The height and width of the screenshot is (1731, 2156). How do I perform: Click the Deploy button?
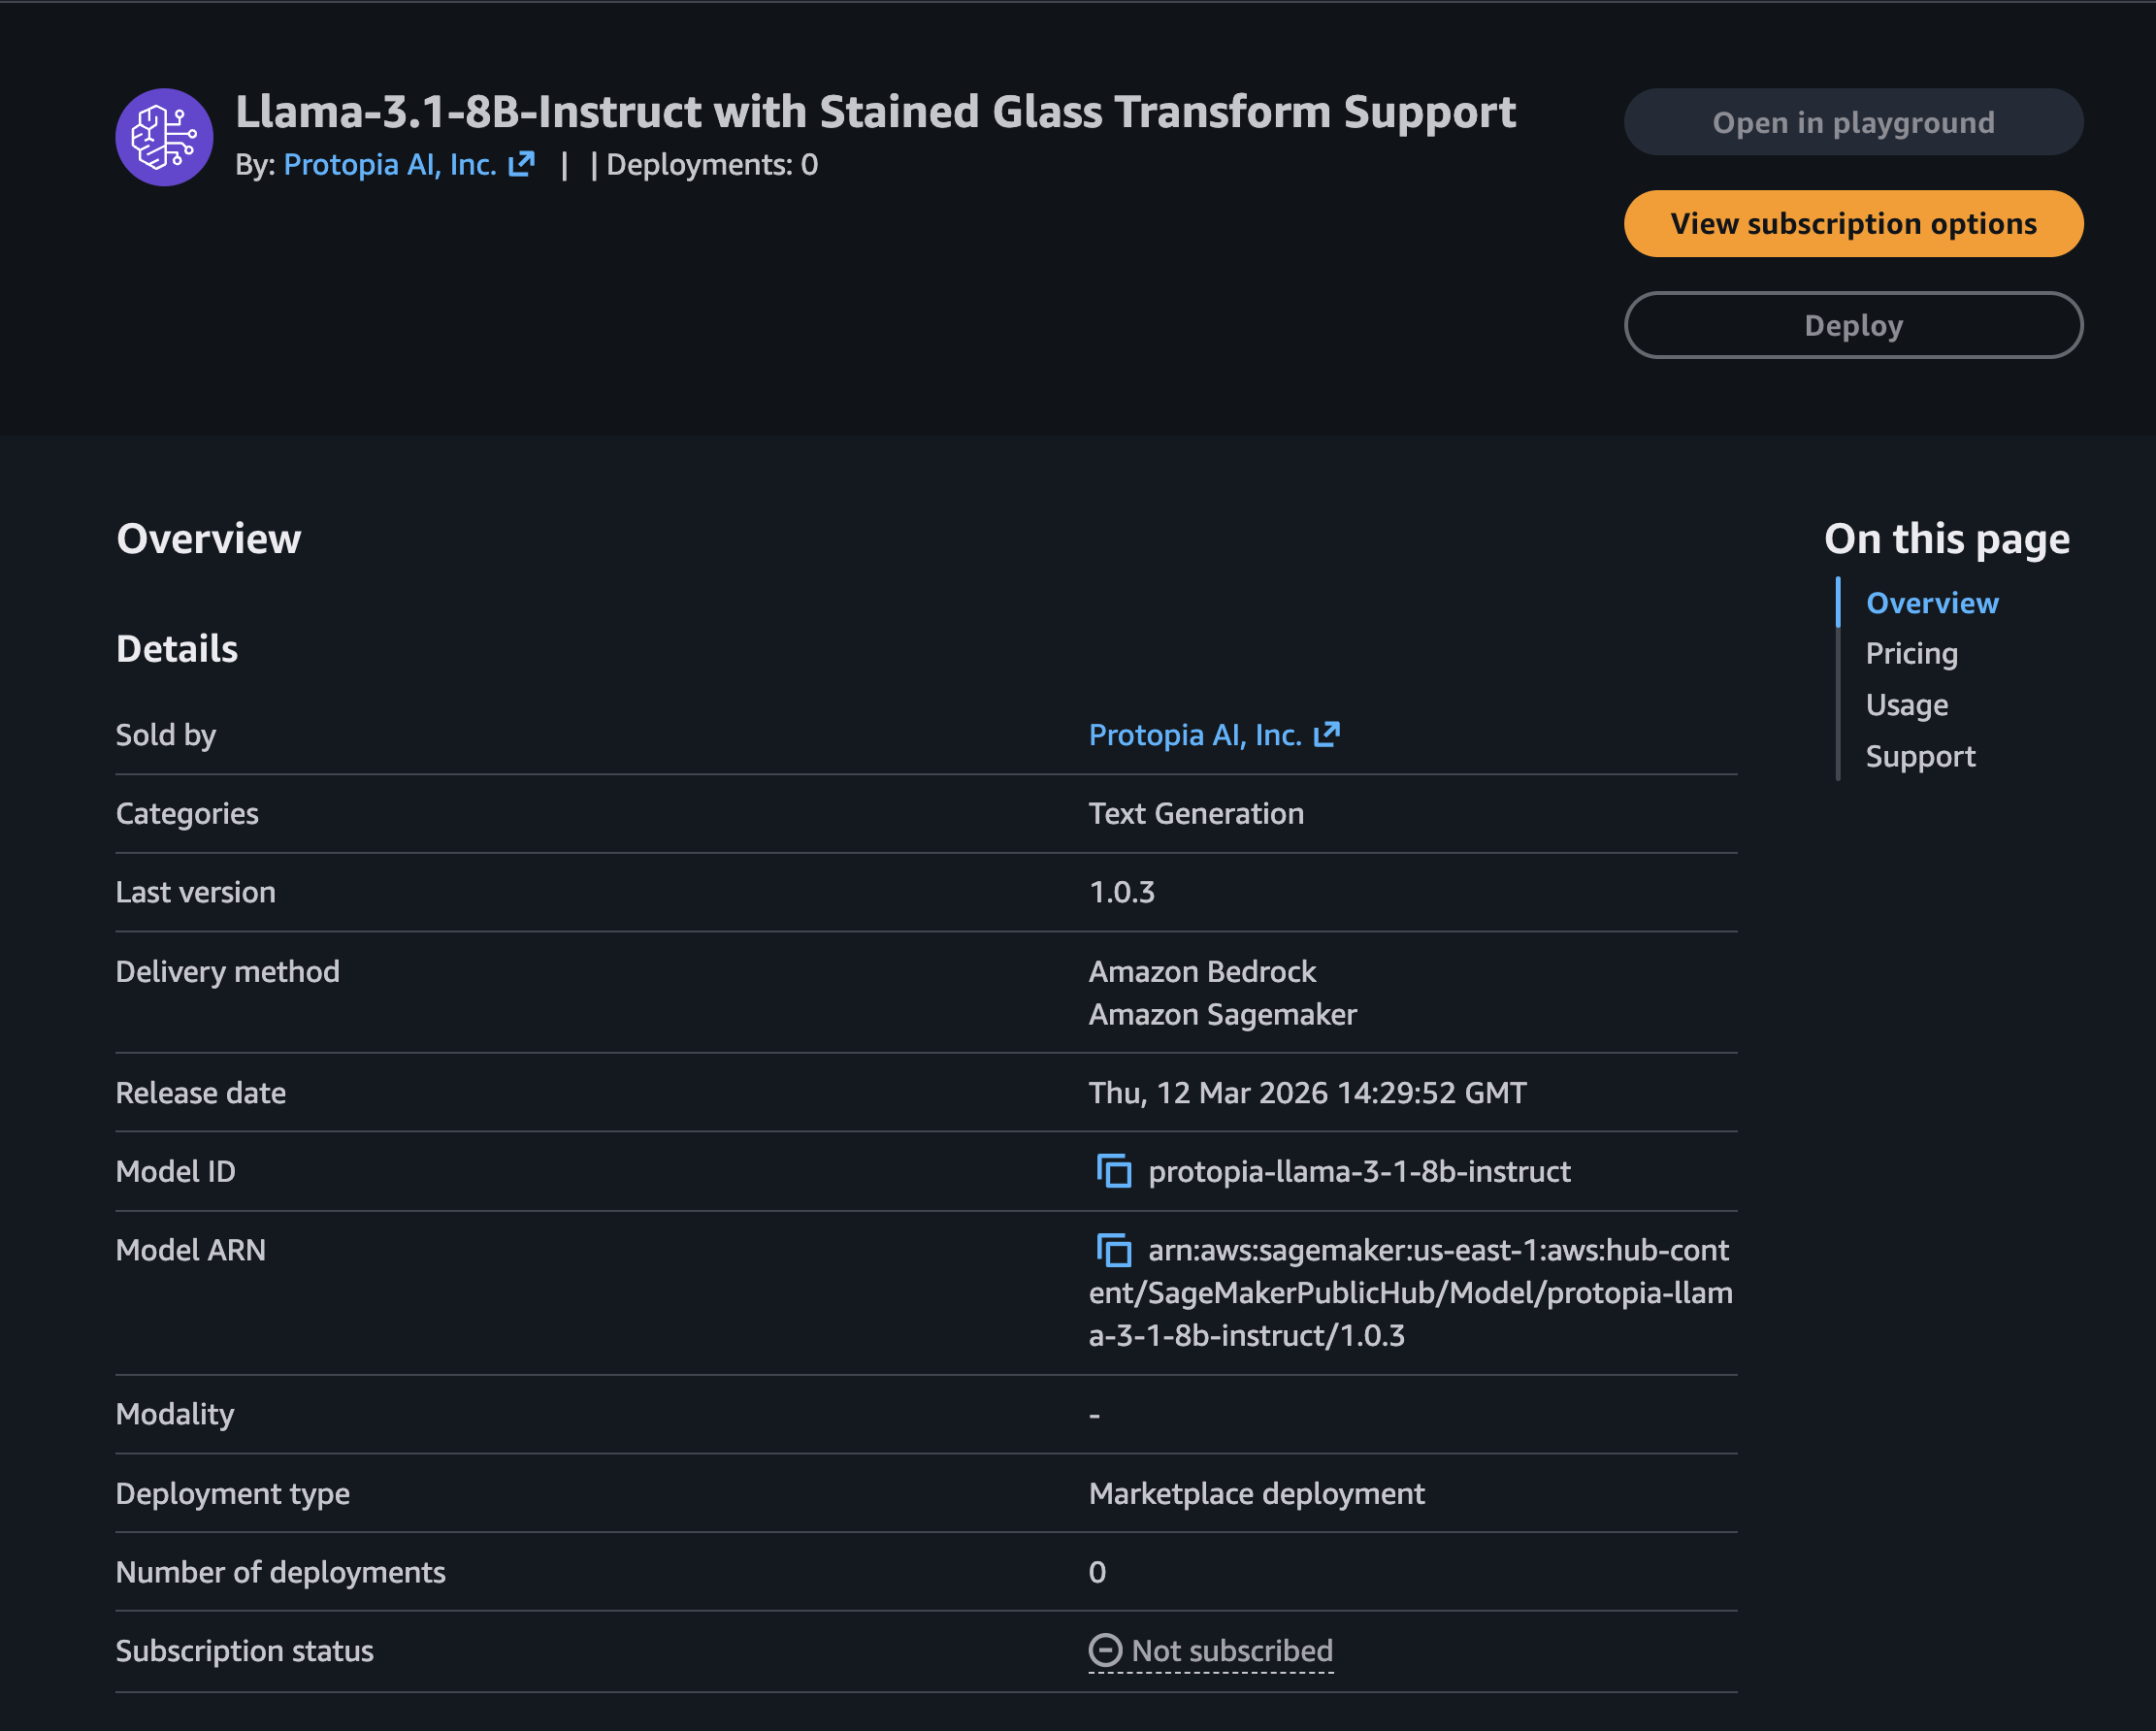[1853, 325]
